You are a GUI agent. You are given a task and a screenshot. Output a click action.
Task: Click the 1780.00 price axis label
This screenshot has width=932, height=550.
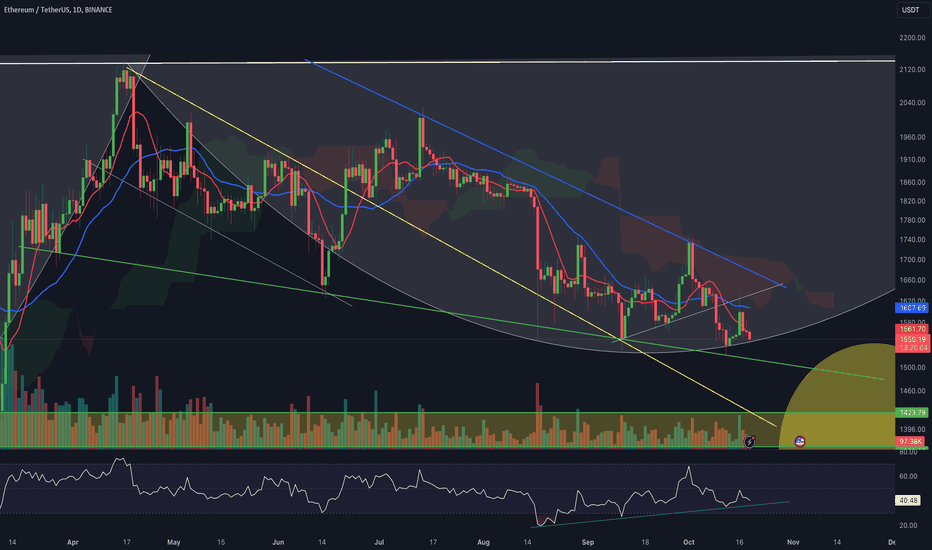point(912,221)
